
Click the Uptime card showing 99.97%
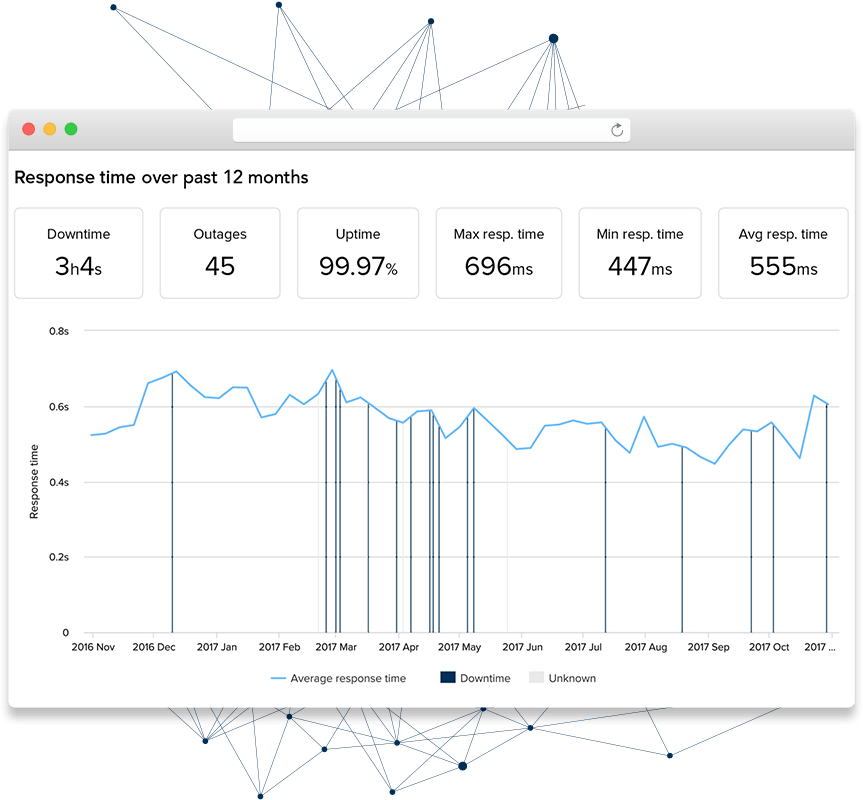358,252
